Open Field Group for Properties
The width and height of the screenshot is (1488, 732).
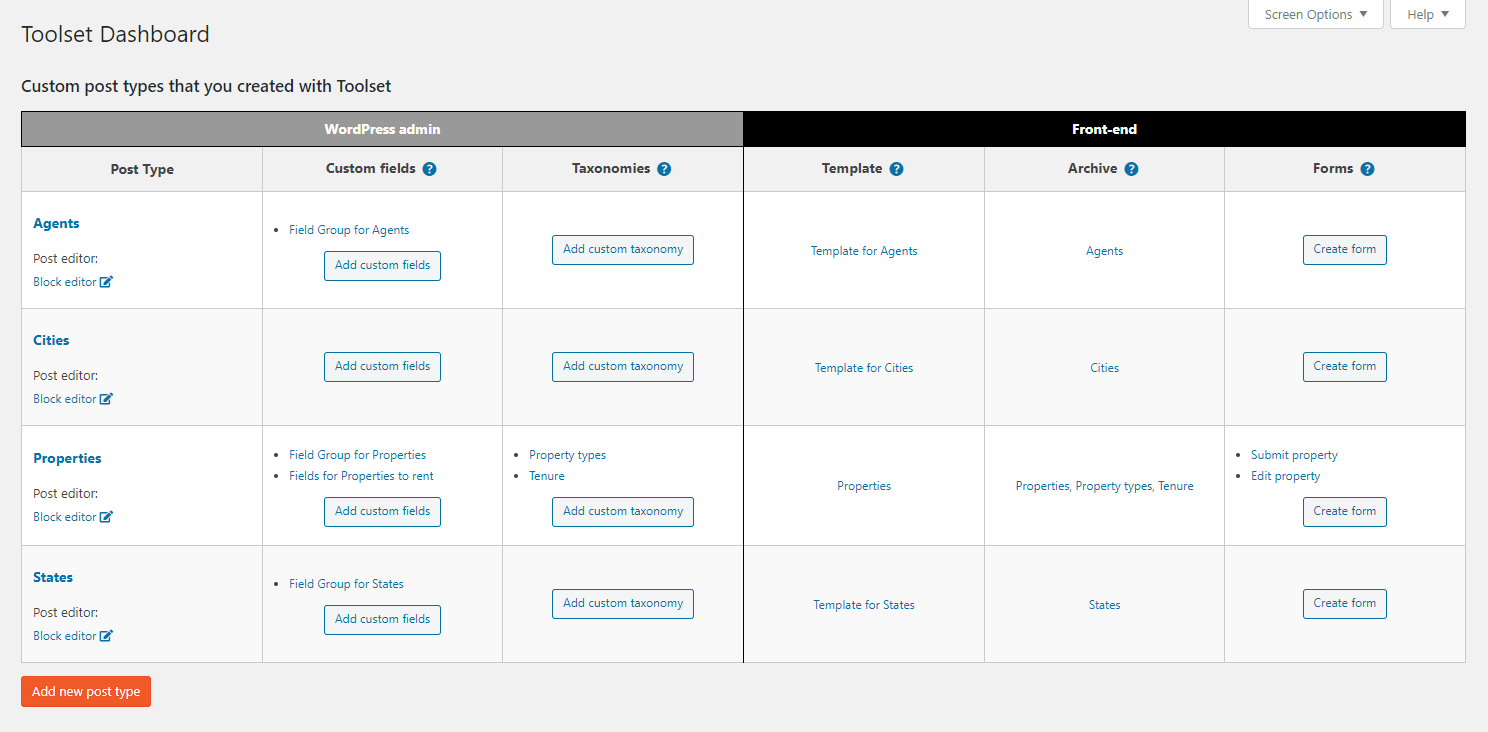[x=357, y=455]
